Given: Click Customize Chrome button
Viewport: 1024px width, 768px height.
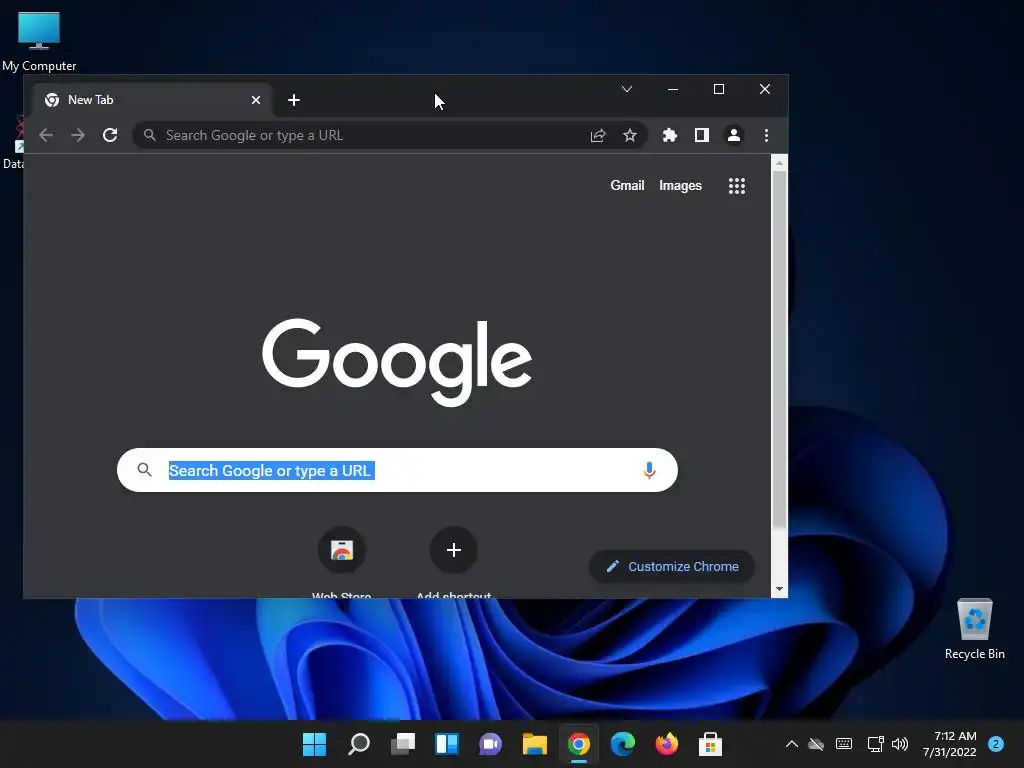Looking at the screenshot, I should pos(672,567).
